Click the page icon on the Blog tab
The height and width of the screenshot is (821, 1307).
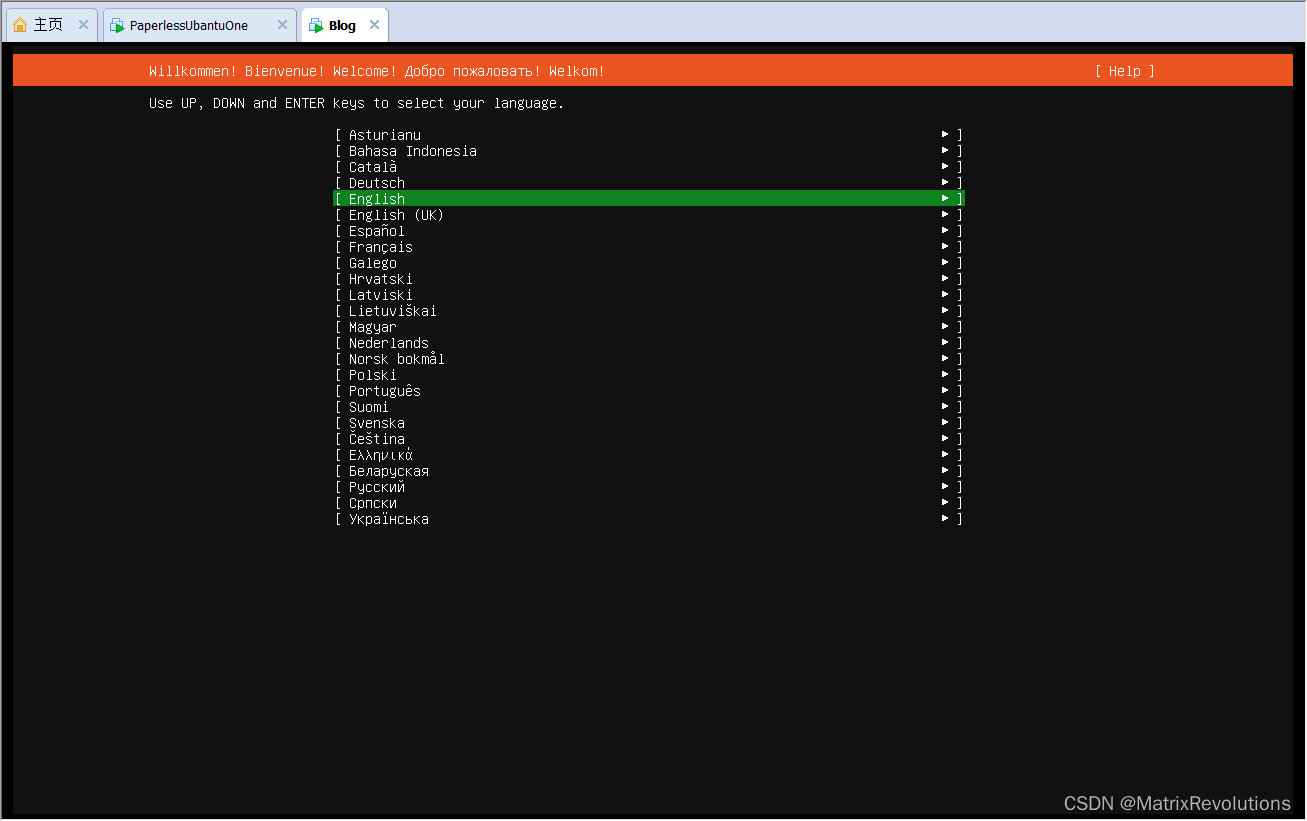(315, 25)
